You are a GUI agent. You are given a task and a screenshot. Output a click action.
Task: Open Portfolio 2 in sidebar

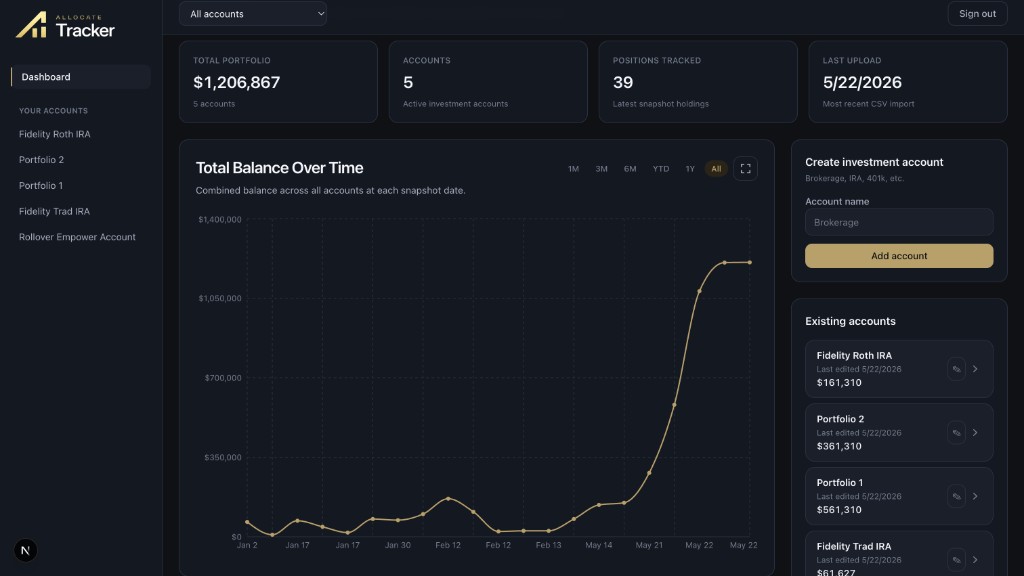pos(41,159)
